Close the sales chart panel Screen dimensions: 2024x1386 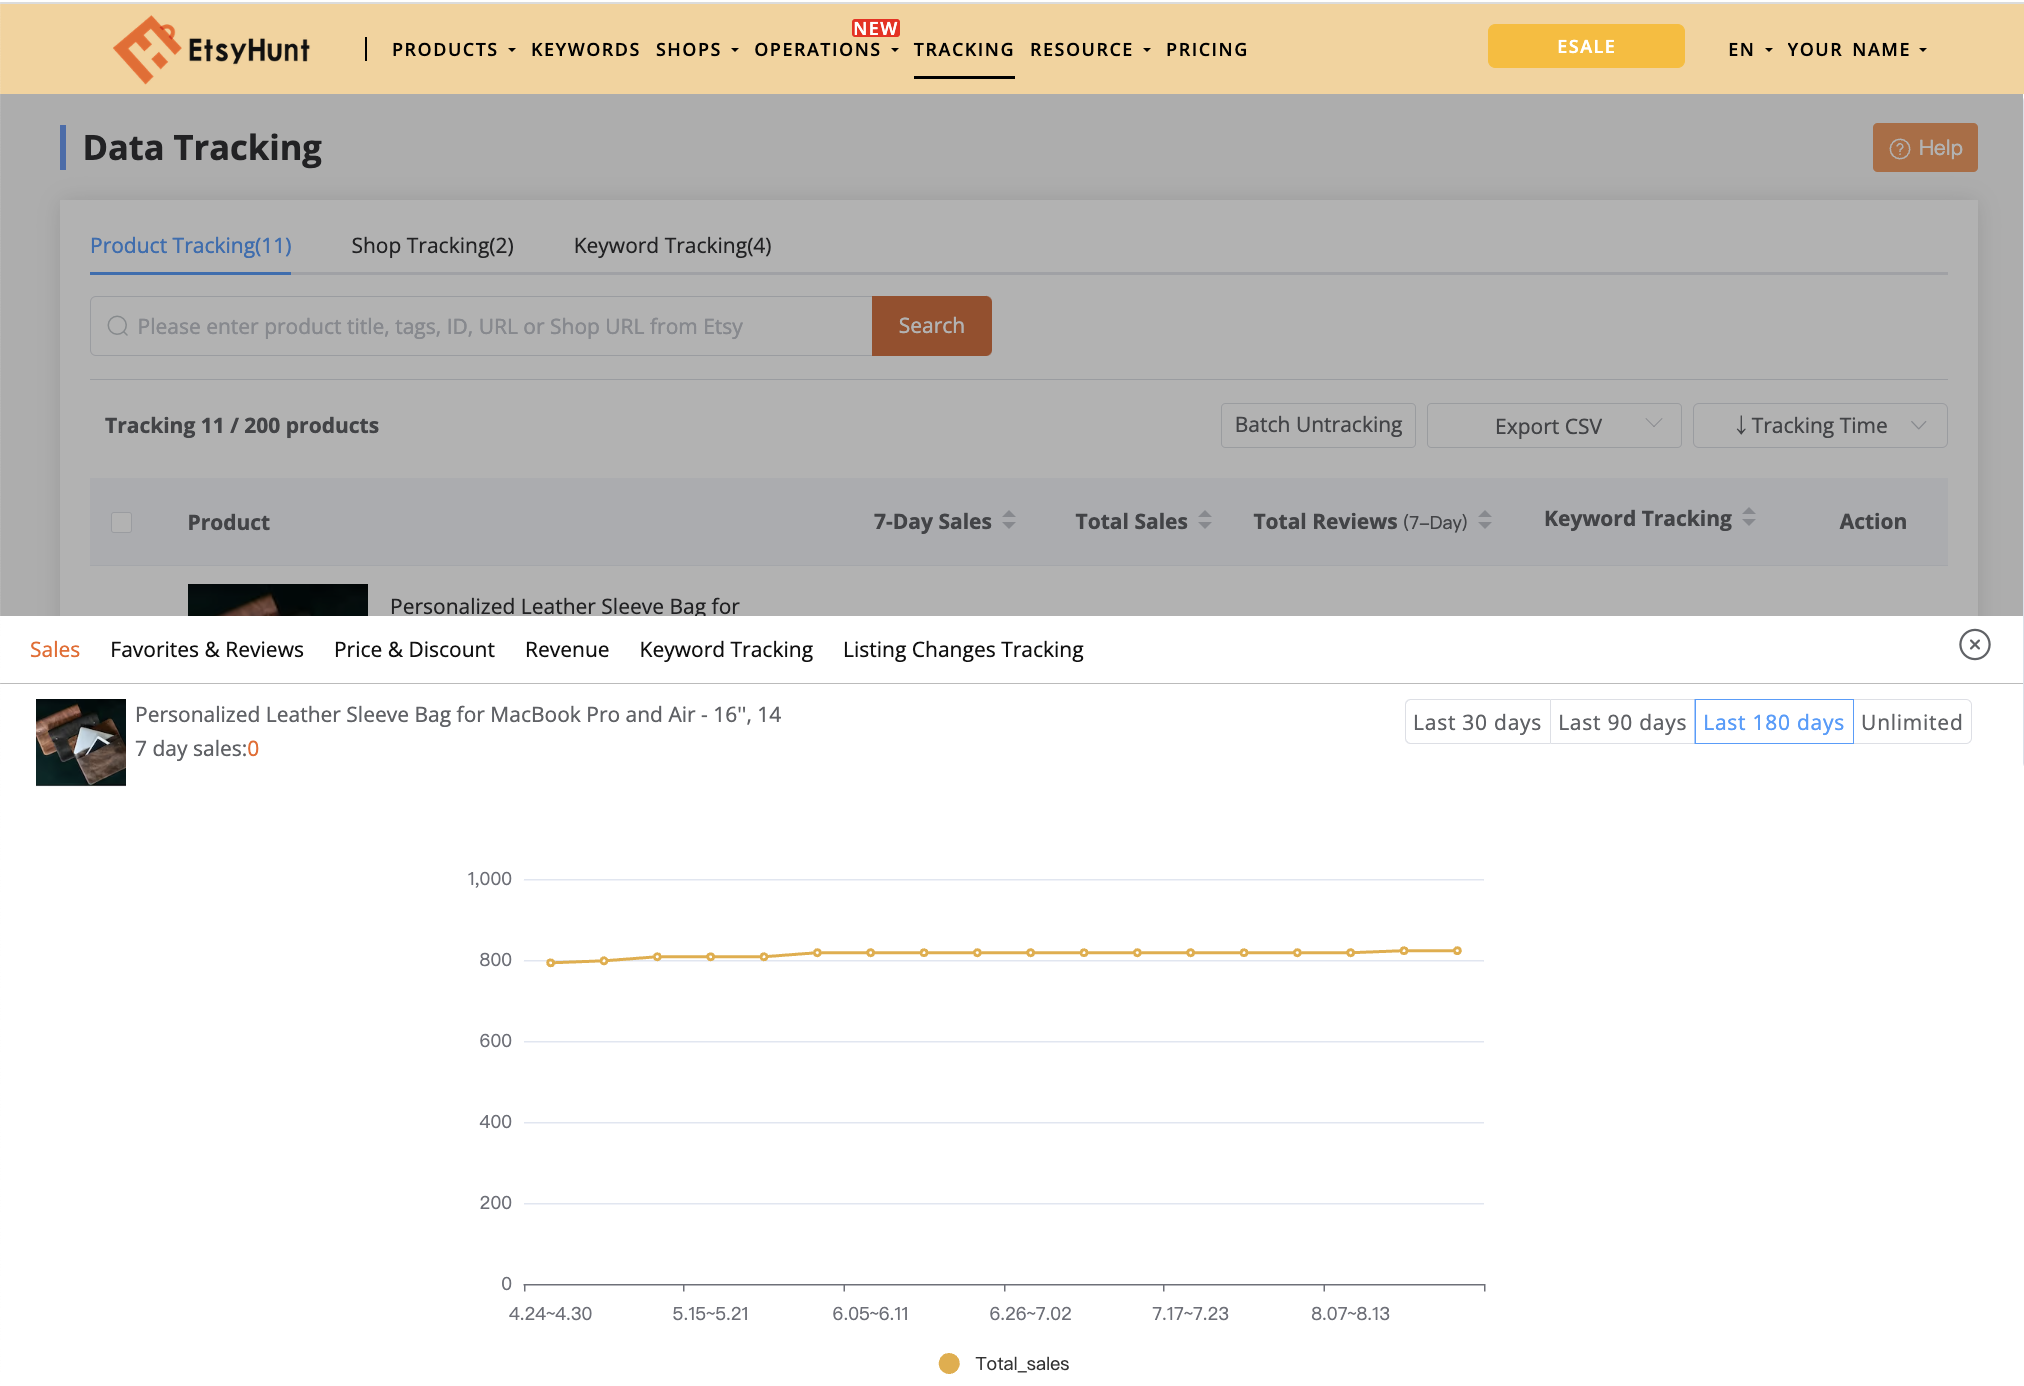coord(1974,645)
